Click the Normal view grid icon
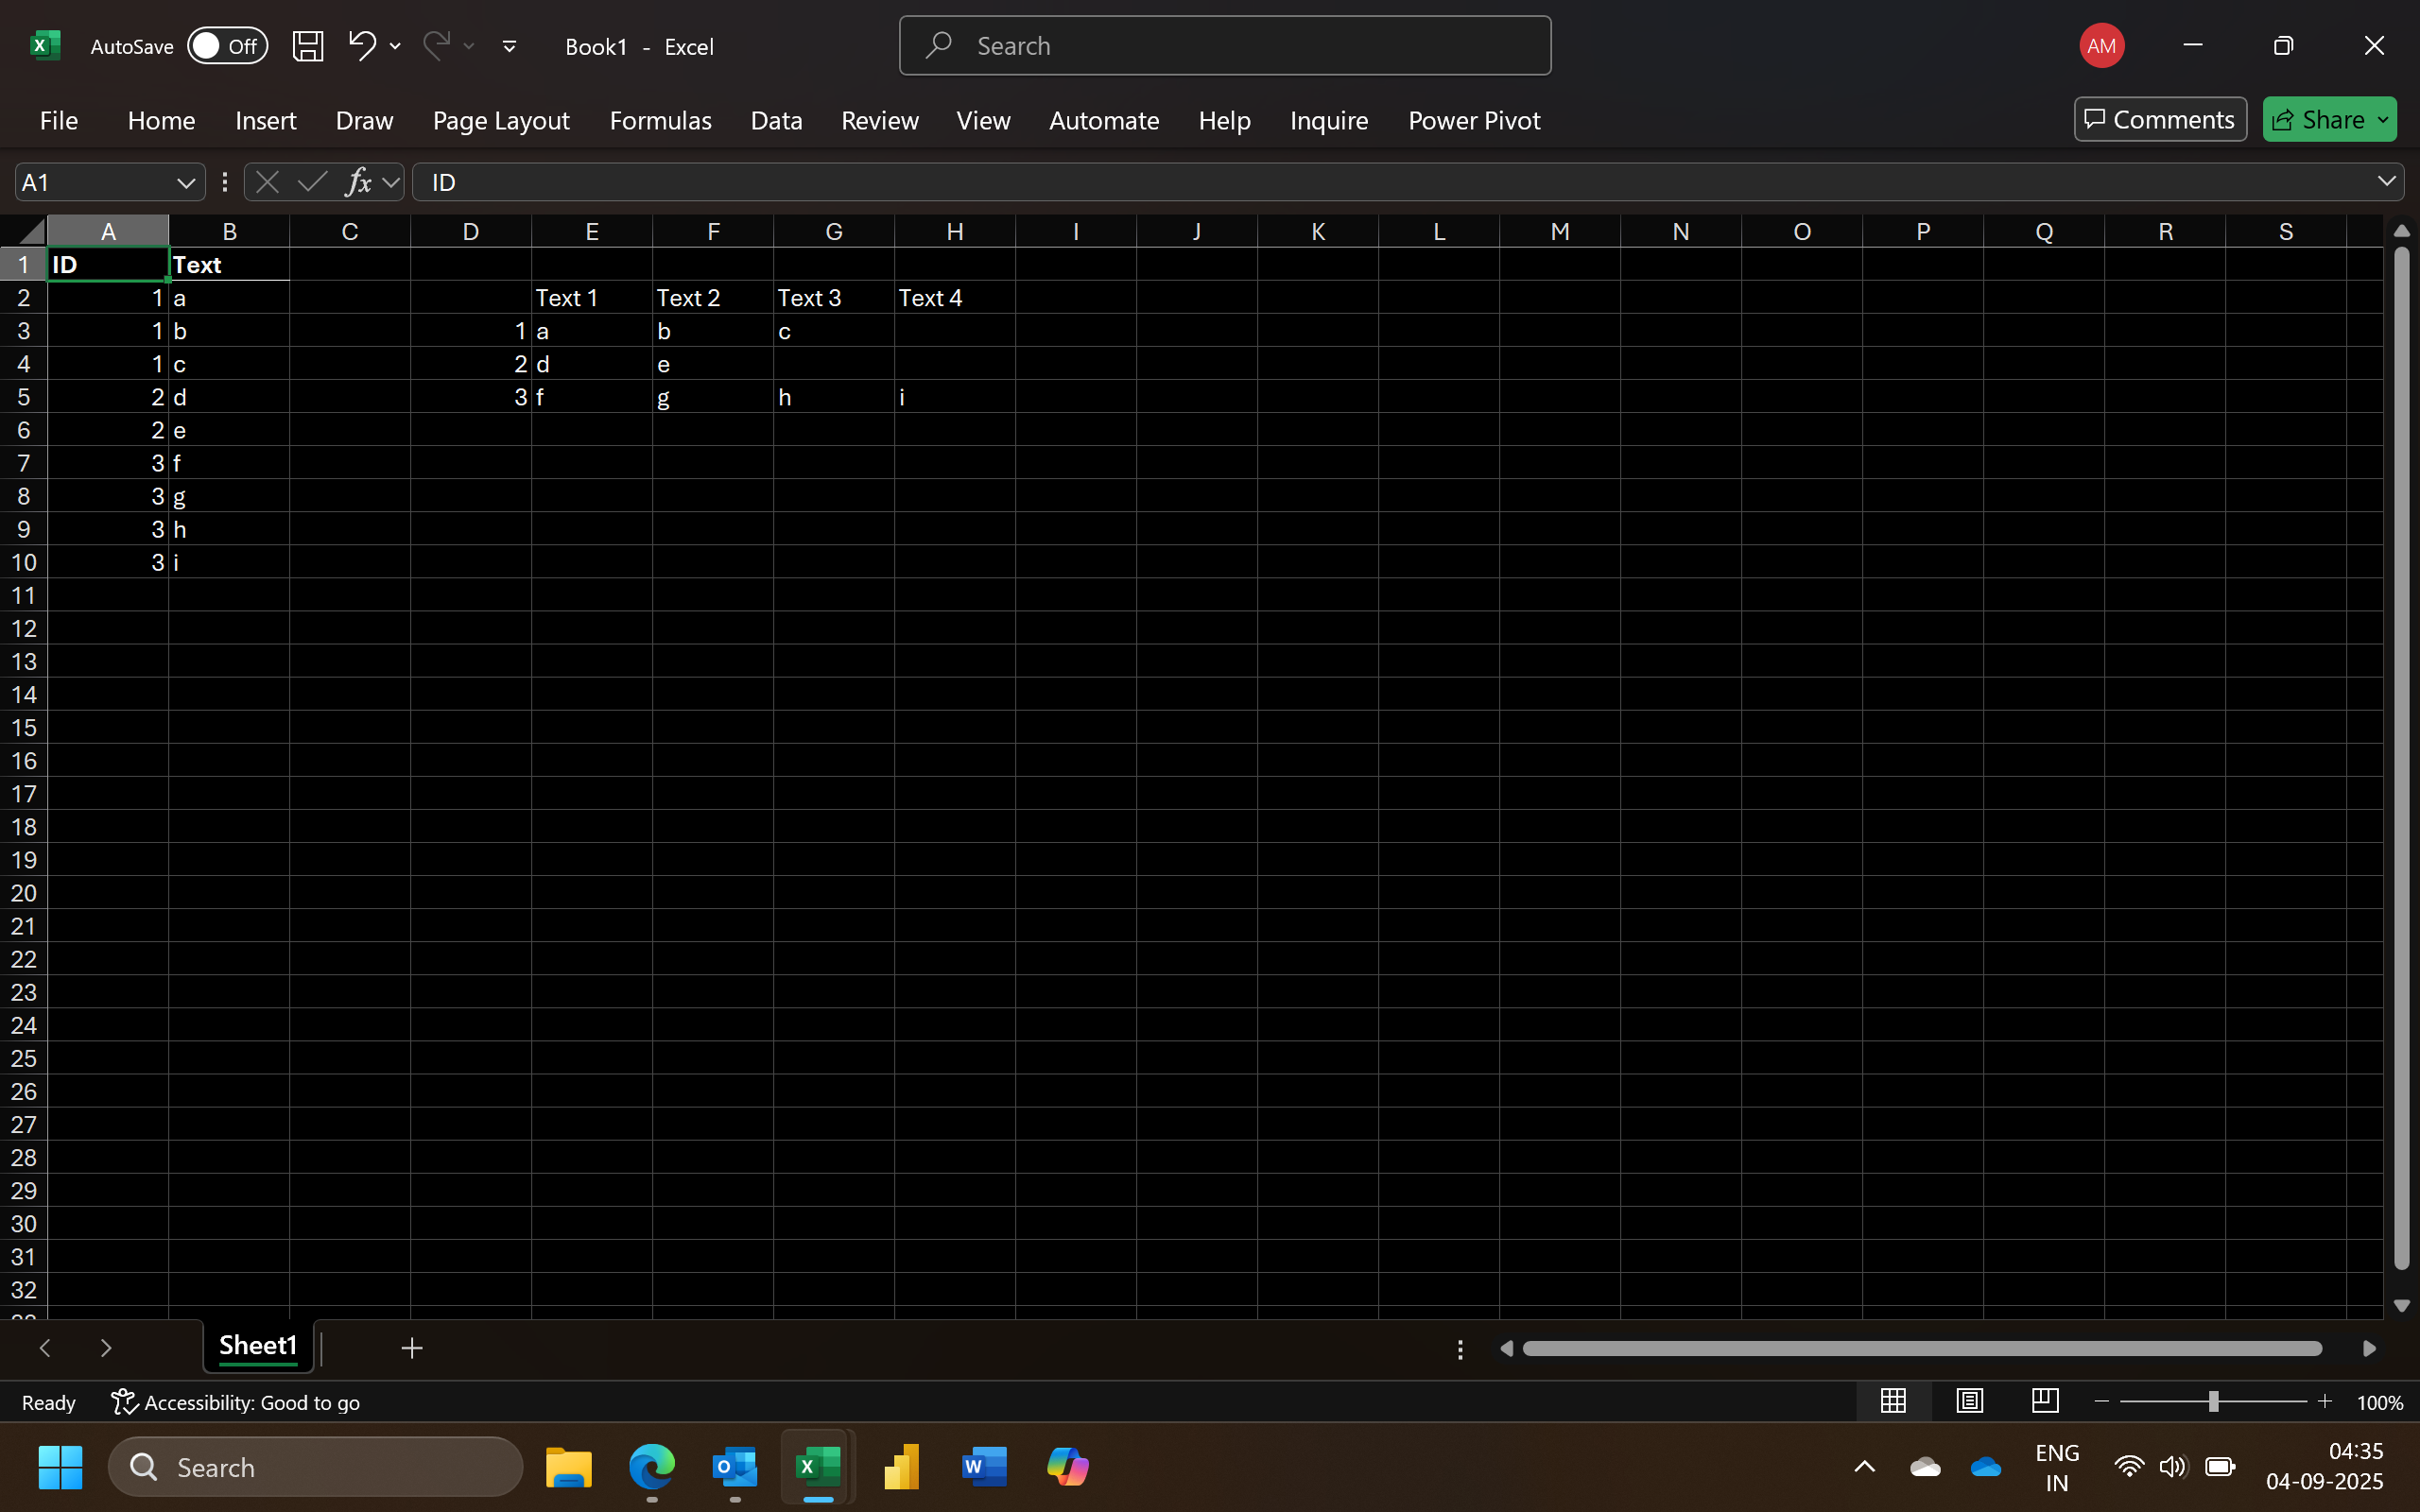 pyautogui.click(x=1893, y=1401)
